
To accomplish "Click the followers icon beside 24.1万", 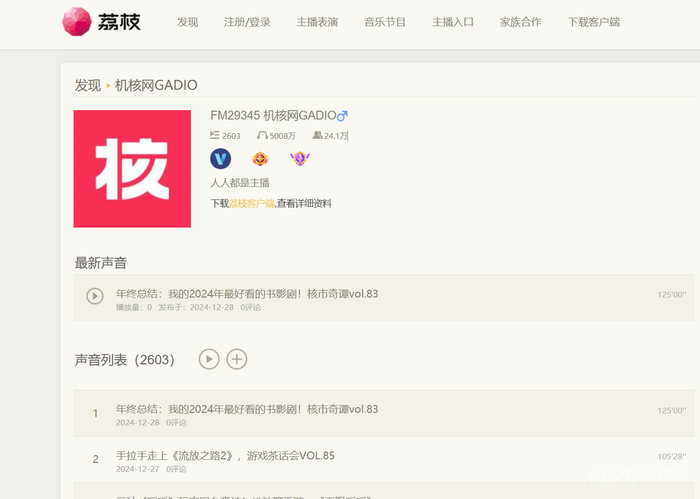I will click(x=317, y=135).
